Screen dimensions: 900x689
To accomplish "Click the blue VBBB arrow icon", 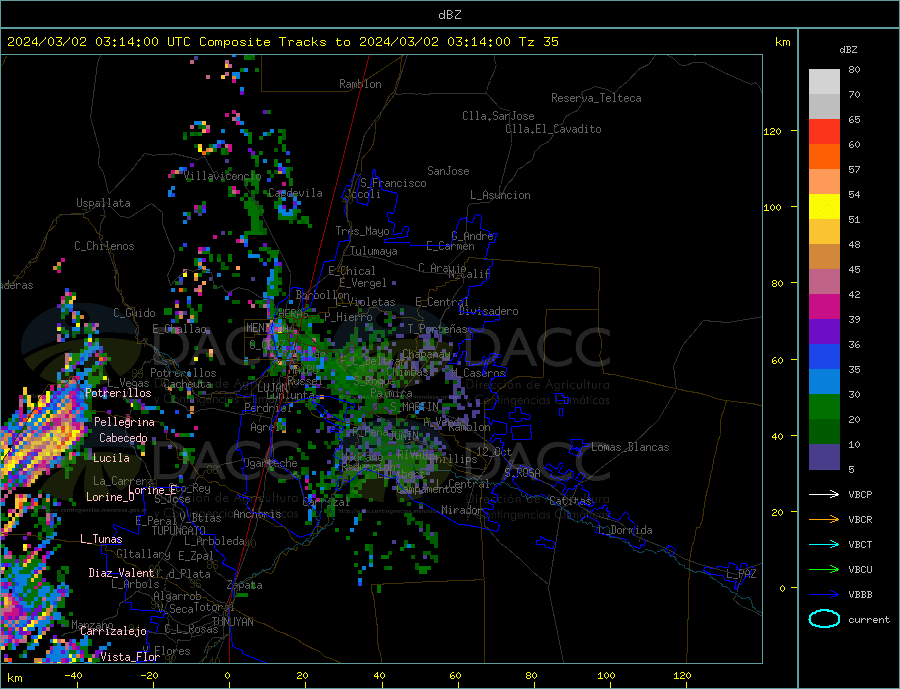I will [824, 595].
